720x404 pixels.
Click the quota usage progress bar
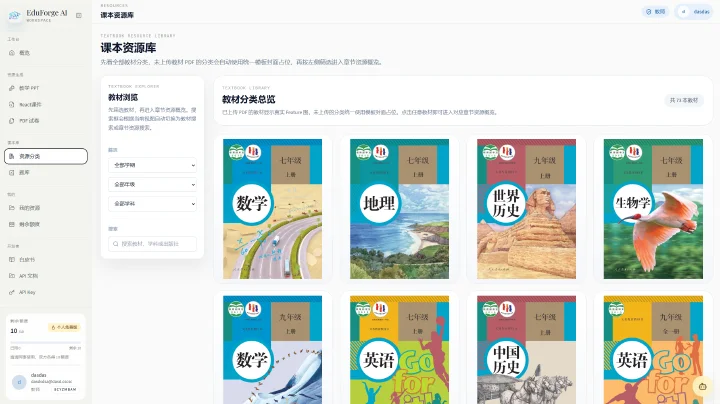(45, 342)
